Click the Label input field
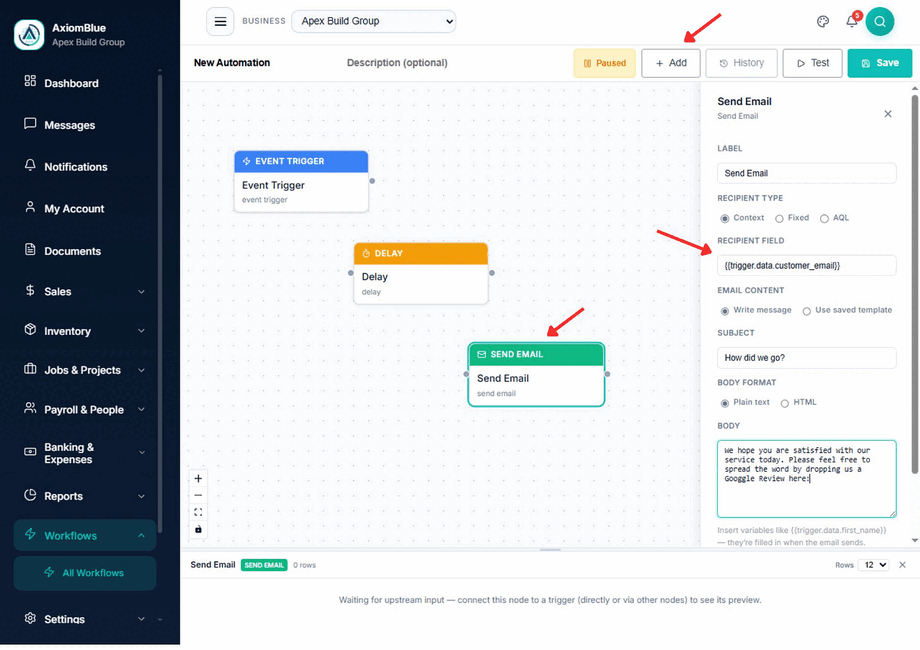The height and width of the screenshot is (650, 920). (806, 174)
